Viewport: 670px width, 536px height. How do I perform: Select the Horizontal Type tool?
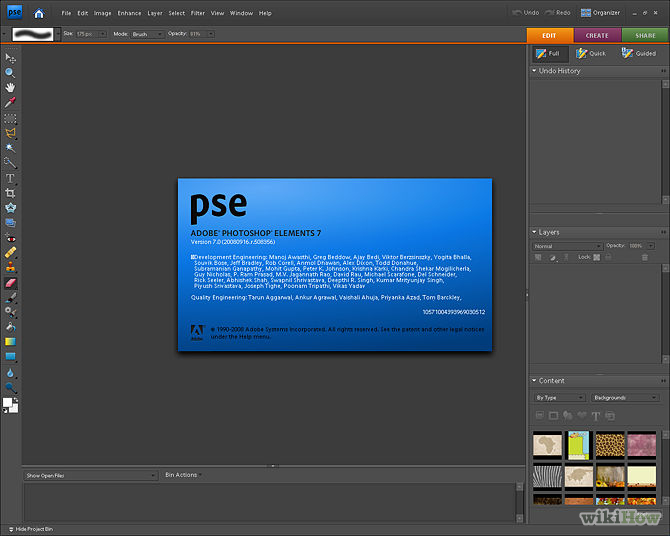[x=10, y=178]
